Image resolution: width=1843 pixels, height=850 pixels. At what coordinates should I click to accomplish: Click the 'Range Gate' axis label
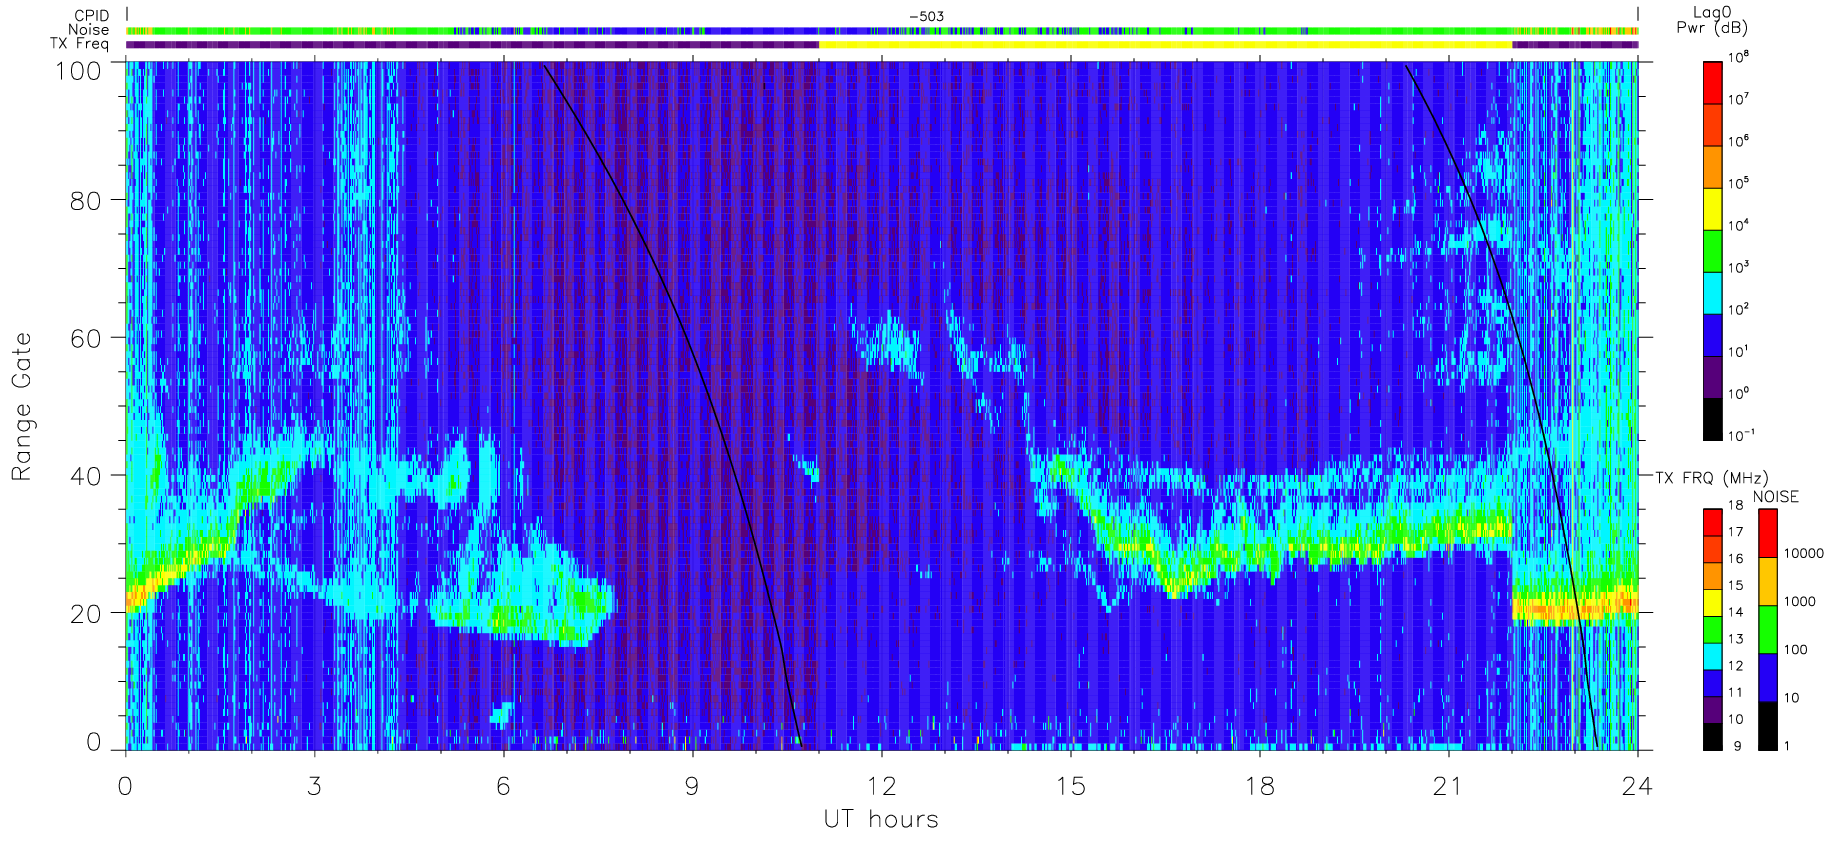click(x=21, y=406)
